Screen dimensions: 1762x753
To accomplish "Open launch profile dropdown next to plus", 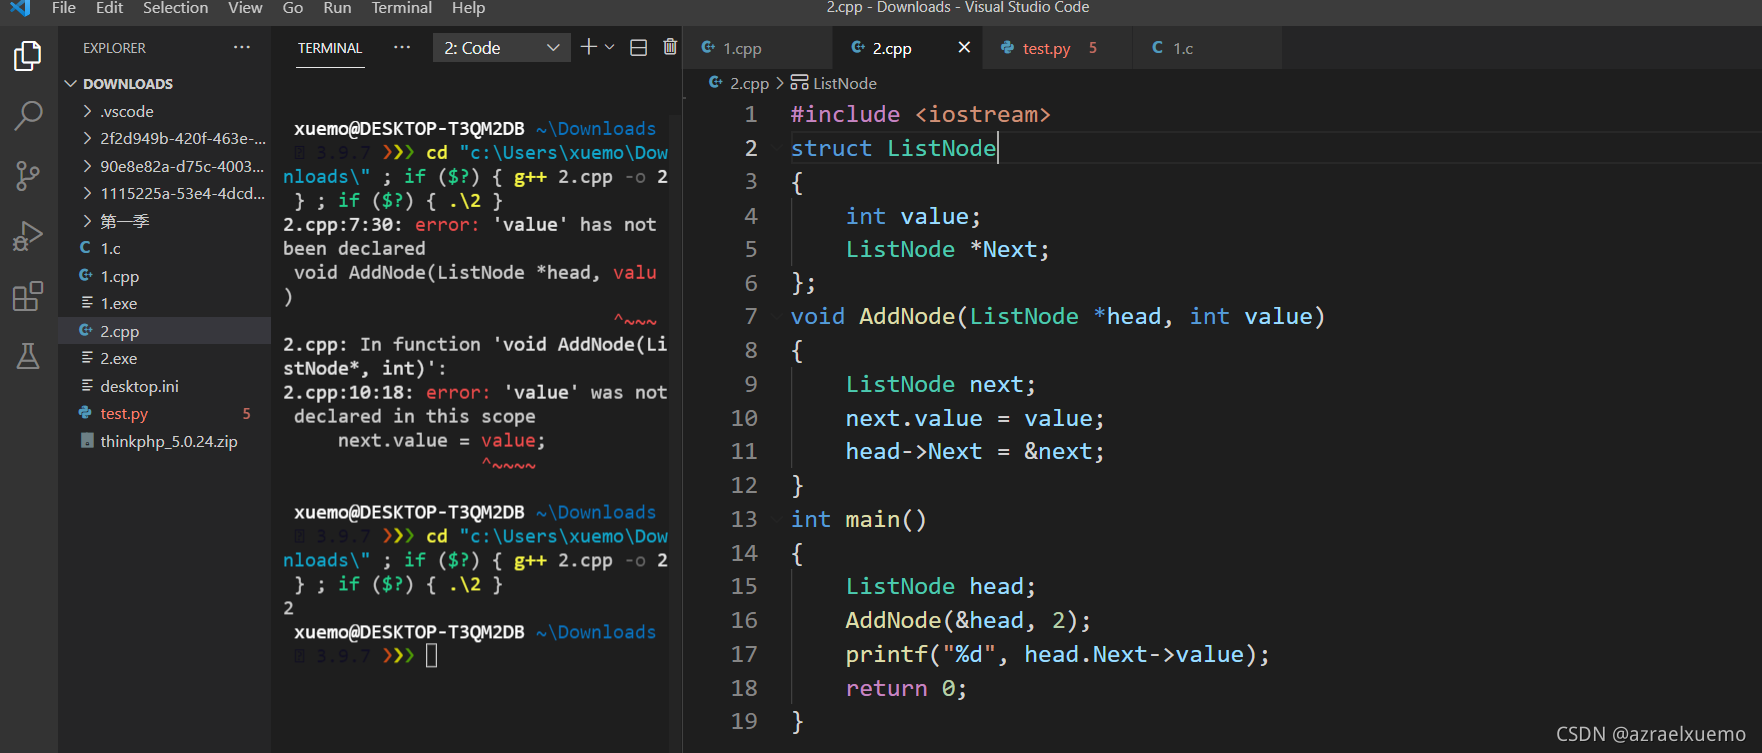I will [610, 47].
